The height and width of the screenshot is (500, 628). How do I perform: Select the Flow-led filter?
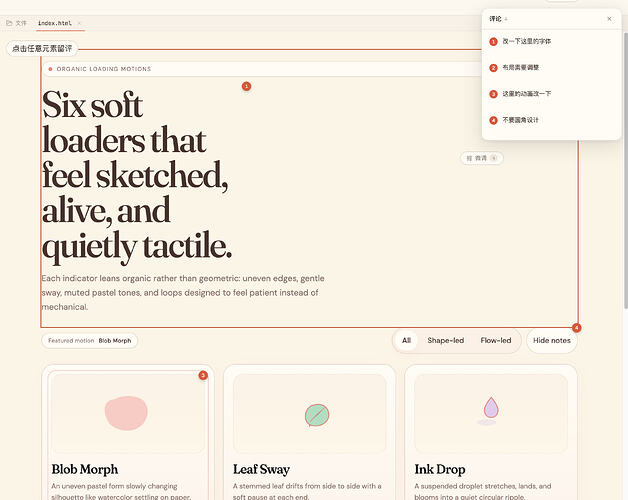click(496, 341)
